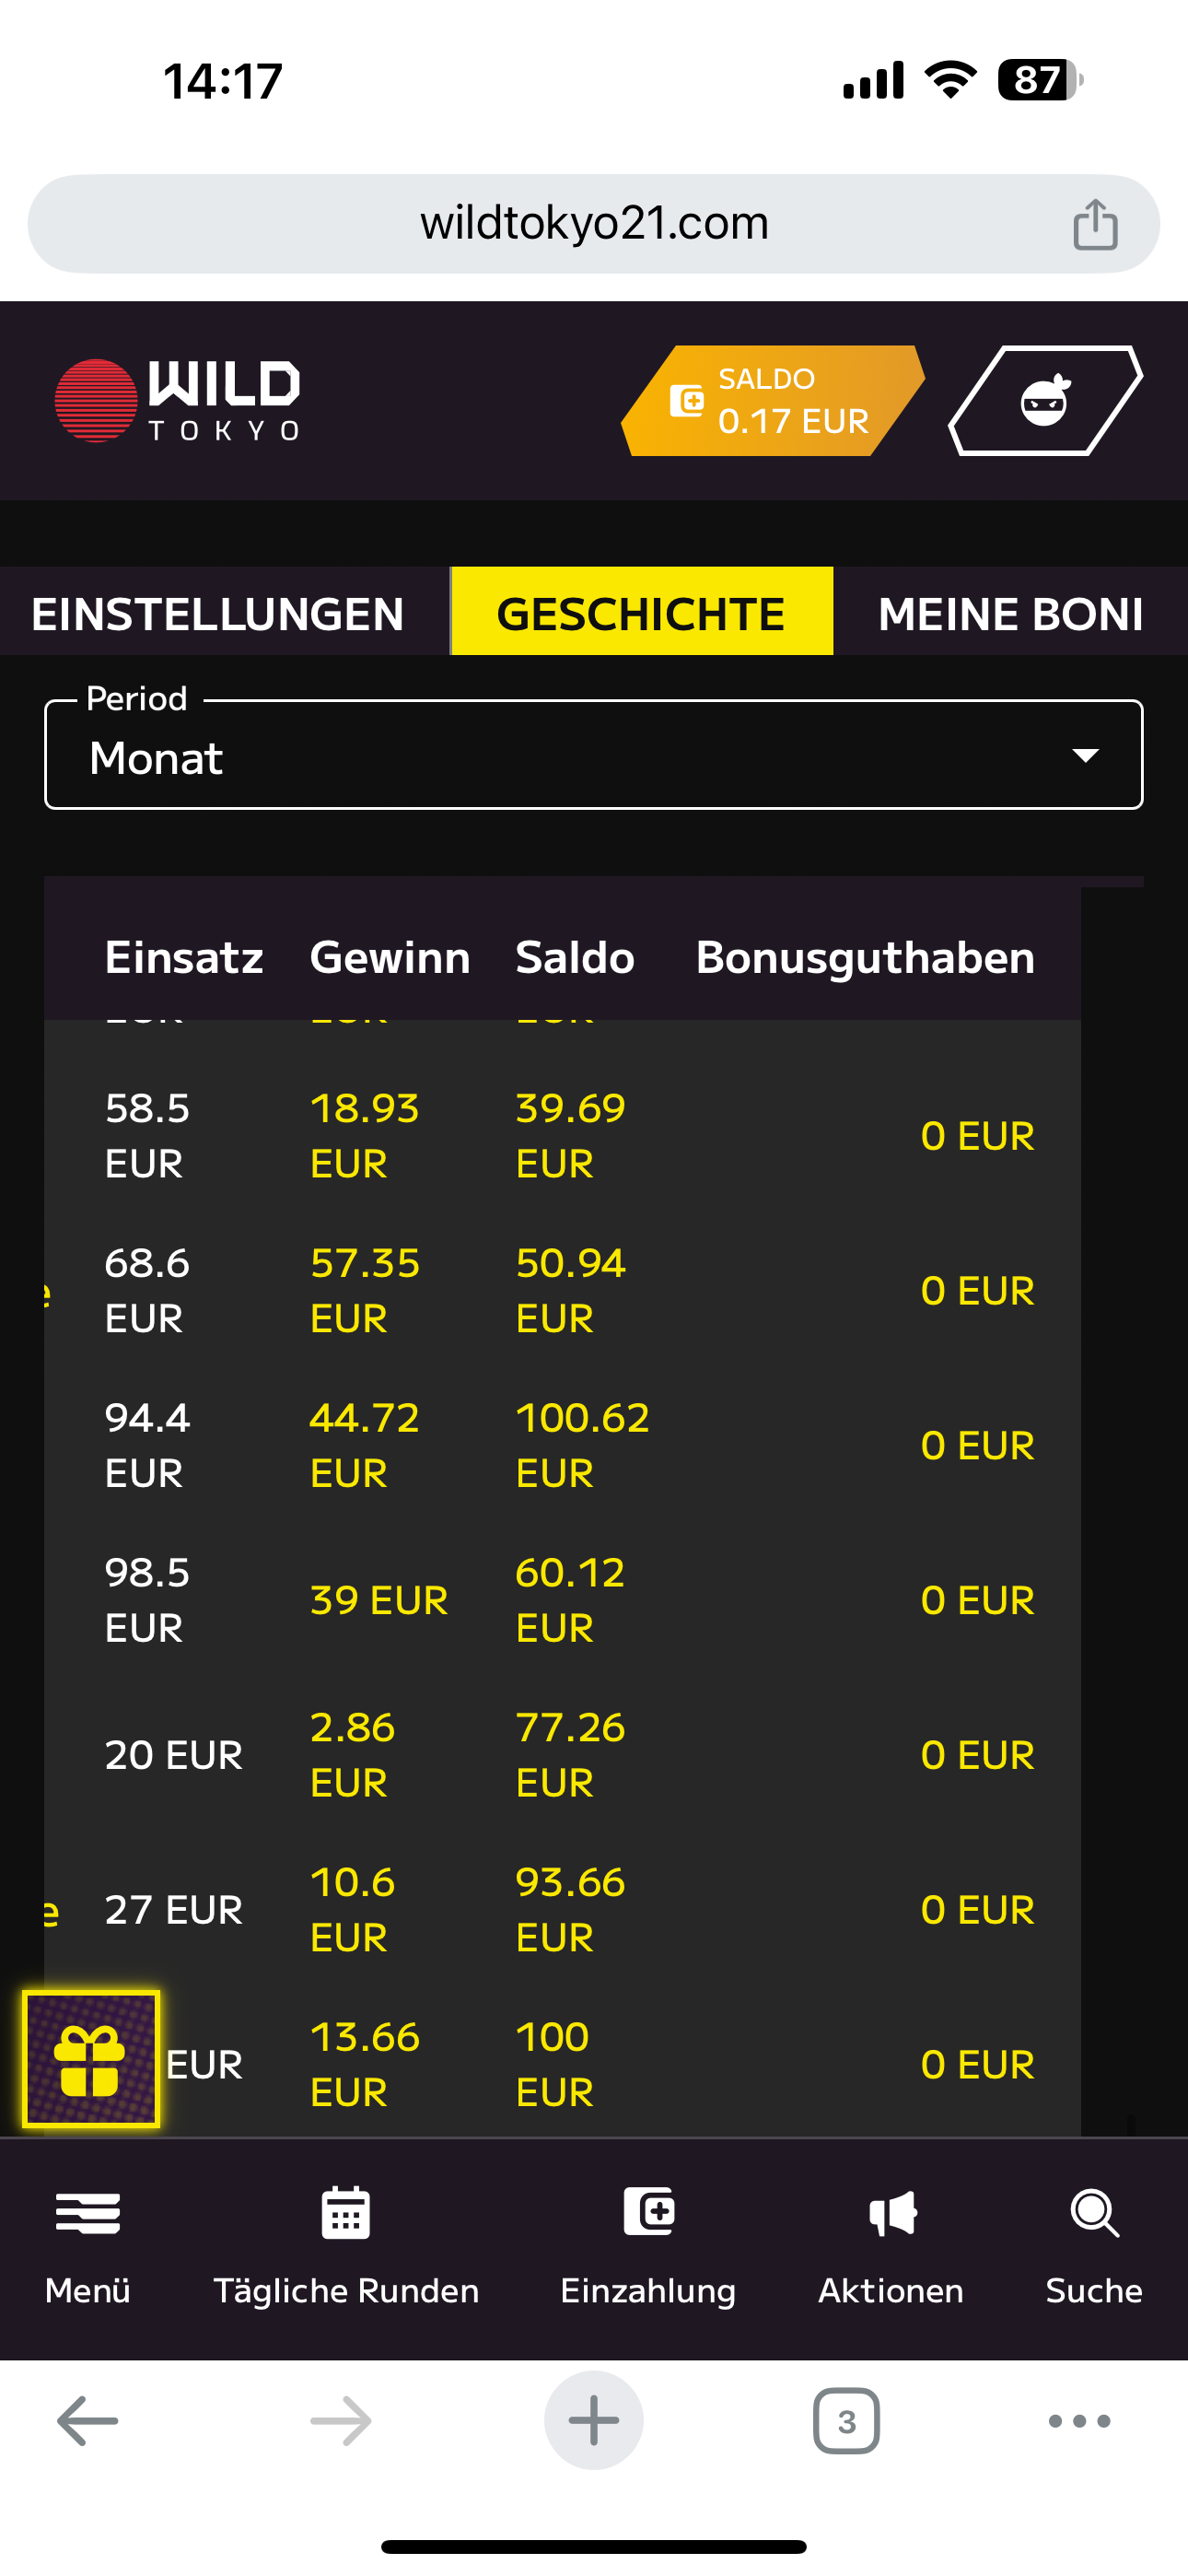Select the Geschichte tab
1188x2576 pixels.
(x=641, y=614)
